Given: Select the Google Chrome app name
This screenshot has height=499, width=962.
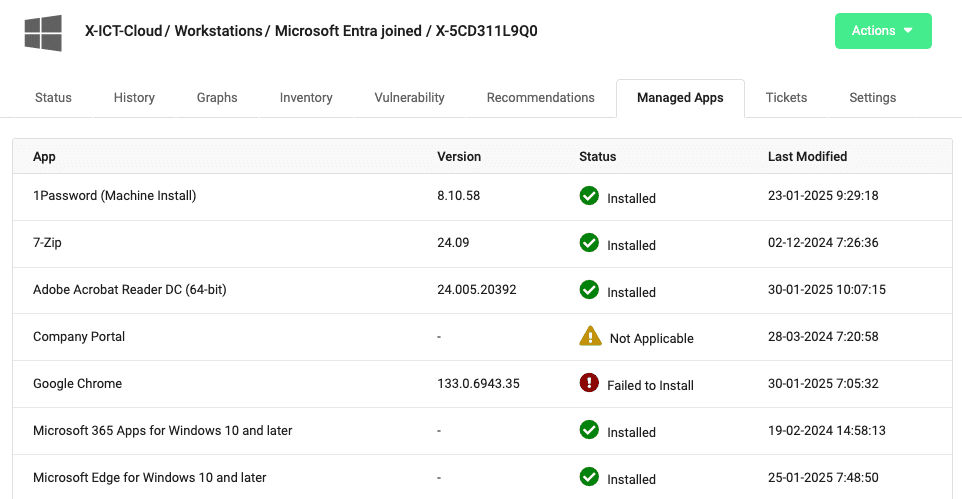Looking at the screenshot, I should click(x=77, y=384).
